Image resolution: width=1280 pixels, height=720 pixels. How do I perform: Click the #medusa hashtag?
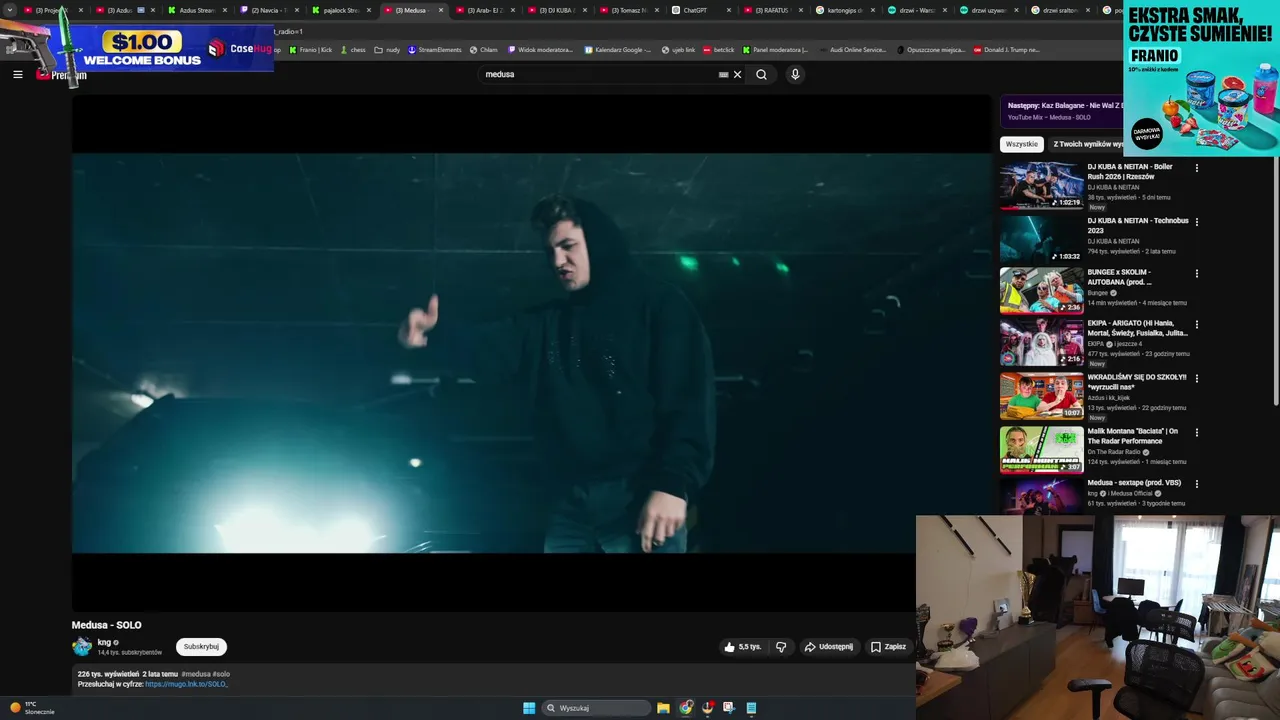(x=195, y=674)
